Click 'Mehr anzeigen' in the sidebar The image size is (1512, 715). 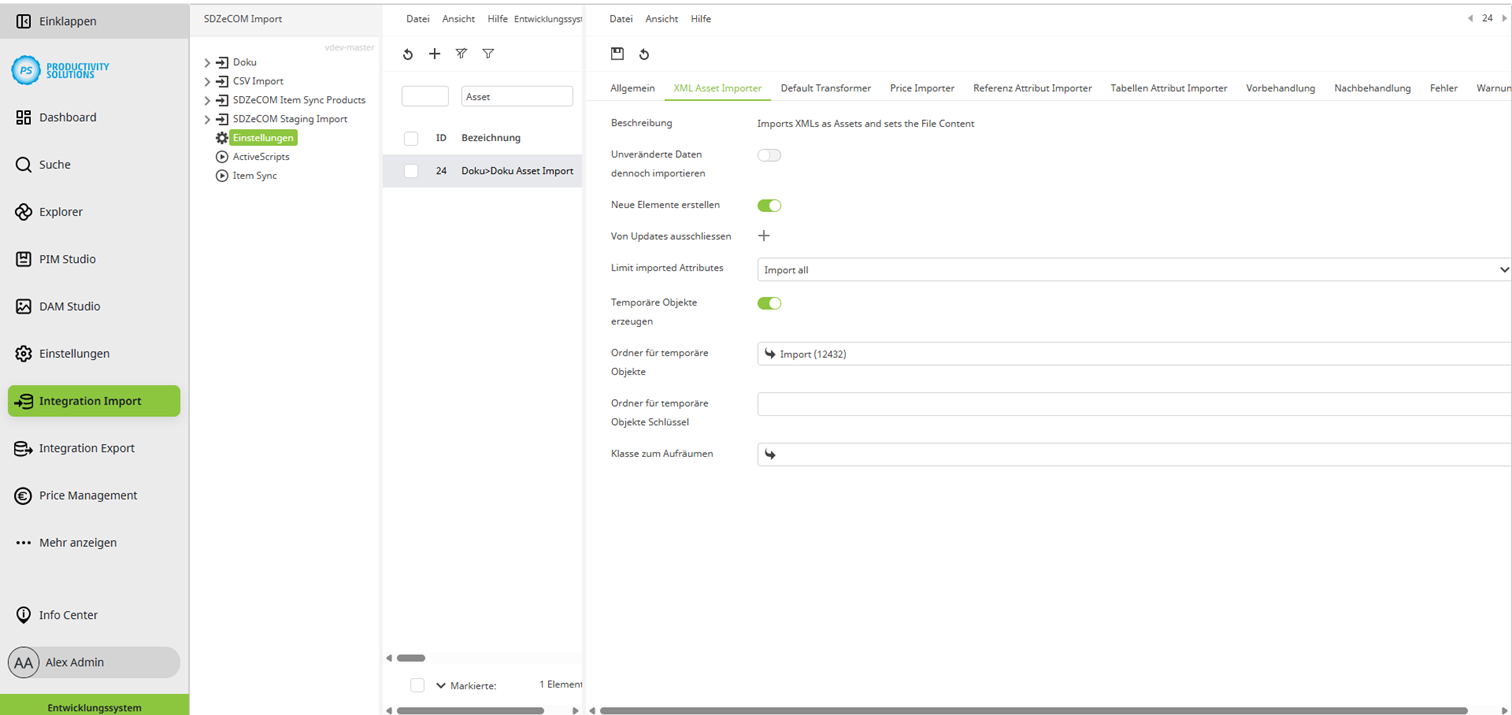click(79, 544)
